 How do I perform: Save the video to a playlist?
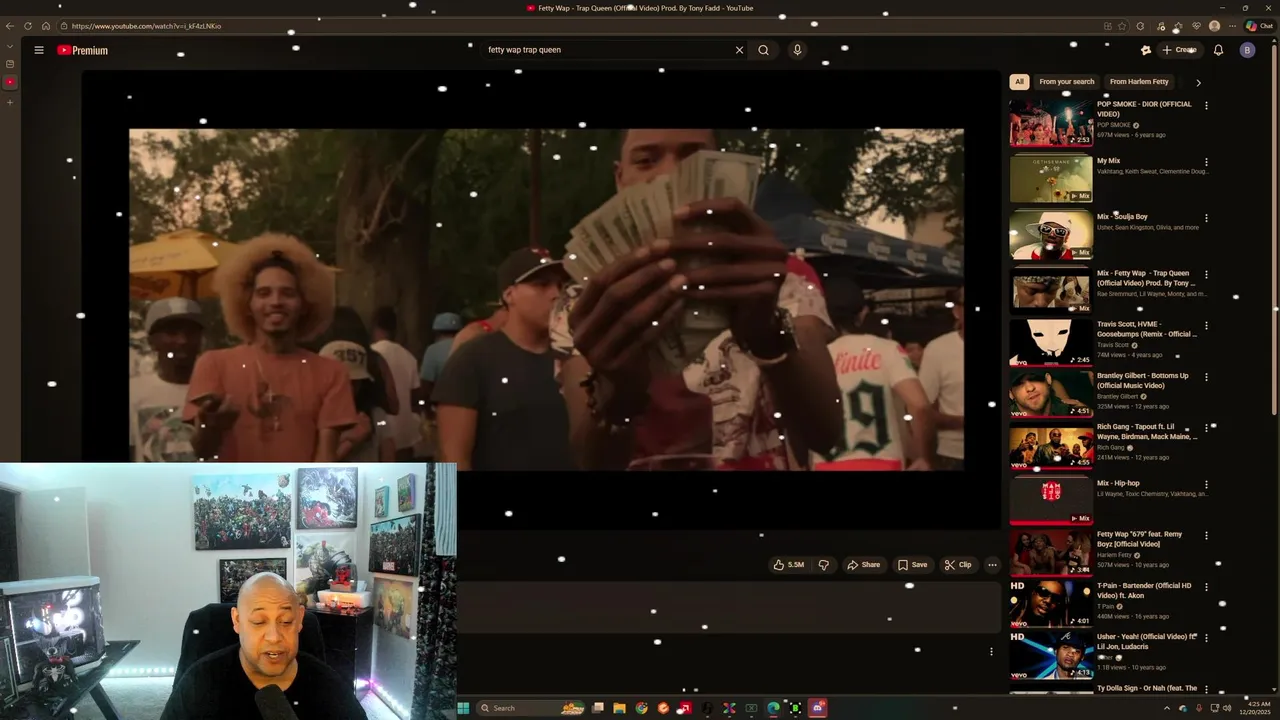pos(912,565)
